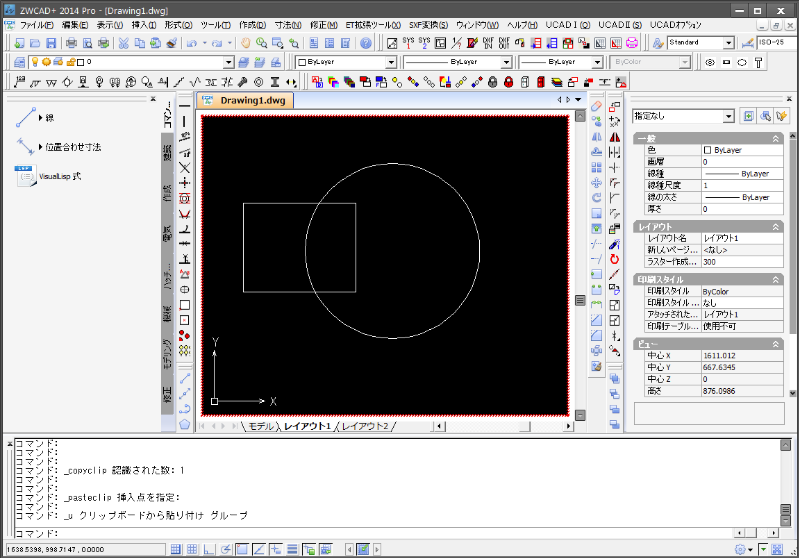Switch to the レイアウト2 tab
Screen dimensions: 799x558
pyautogui.click(x=365, y=426)
